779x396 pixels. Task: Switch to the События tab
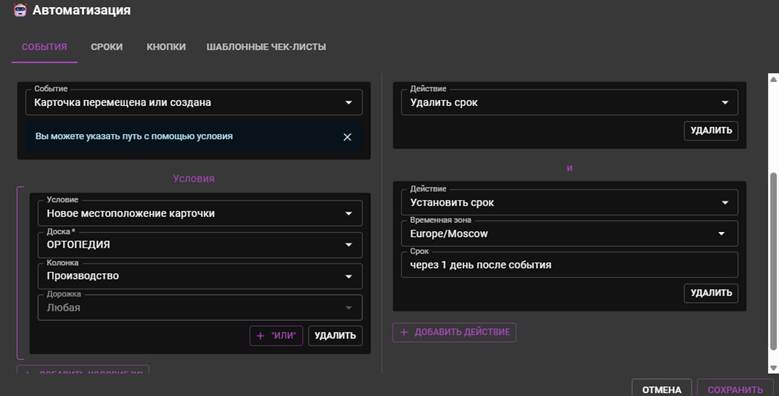[x=44, y=47]
